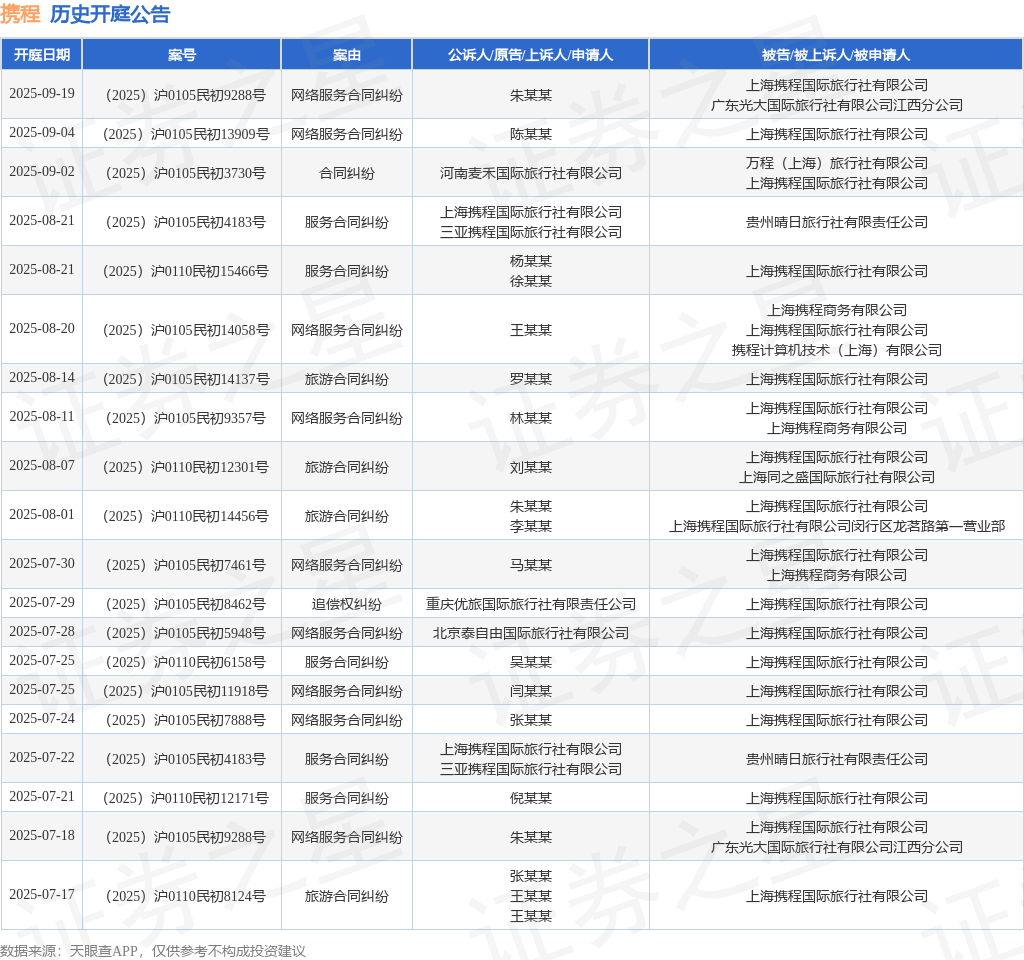Click the 被告/被上诉人/被申请人 column header
Screen dimensions: 1024x960
coord(836,55)
